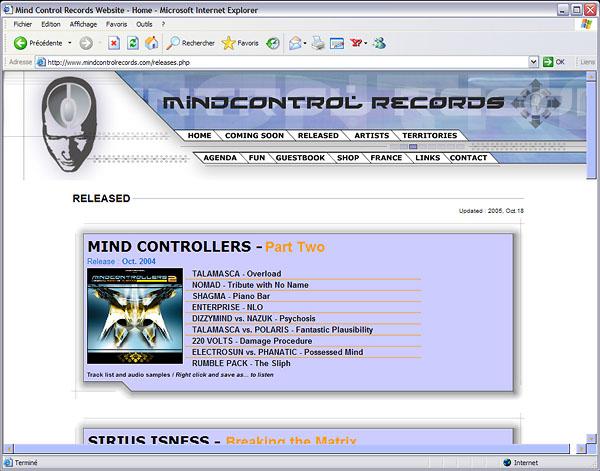The height and width of the screenshot is (471, 600).
Task: Click vertical scrollbar up arrow
Action: pos(591,75)
